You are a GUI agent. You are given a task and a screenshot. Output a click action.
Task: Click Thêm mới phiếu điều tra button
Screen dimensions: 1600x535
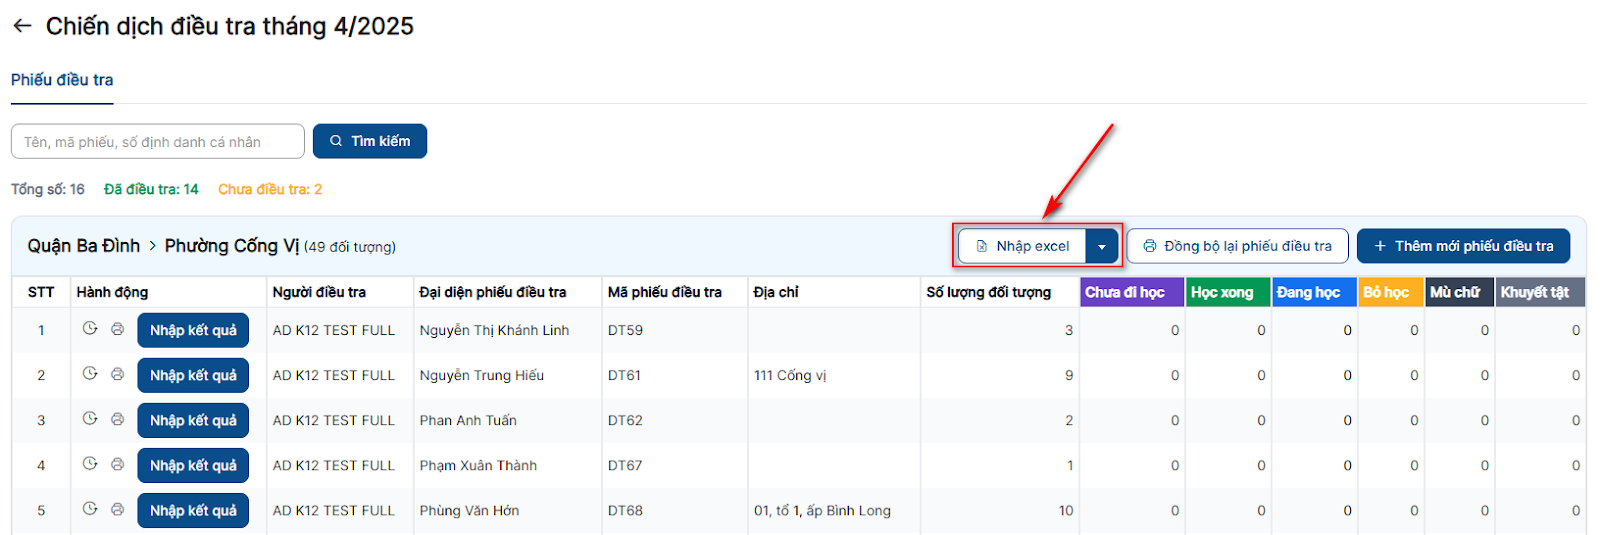tap(1463, 246)
